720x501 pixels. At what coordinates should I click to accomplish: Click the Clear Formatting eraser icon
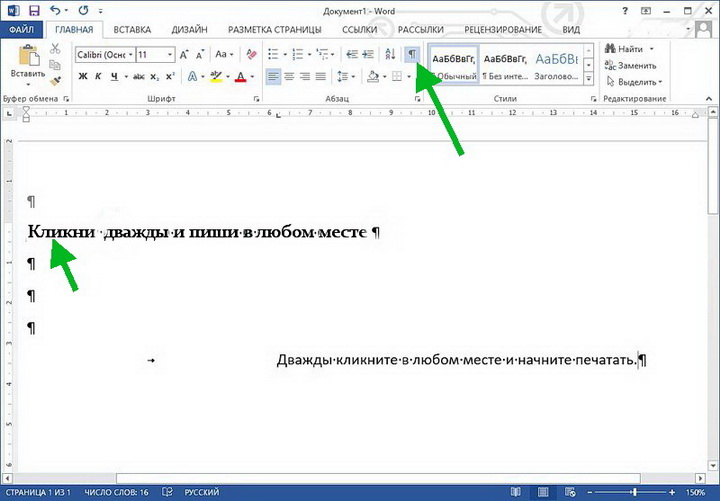(250, 54)
